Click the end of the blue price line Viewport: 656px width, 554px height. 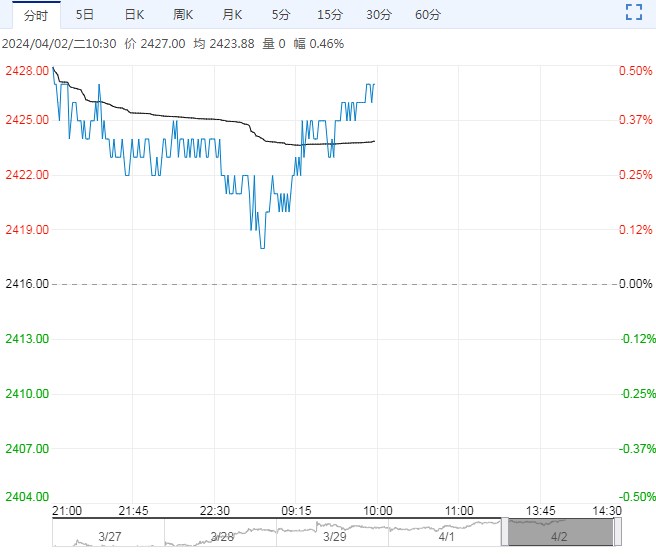point(374,85)
